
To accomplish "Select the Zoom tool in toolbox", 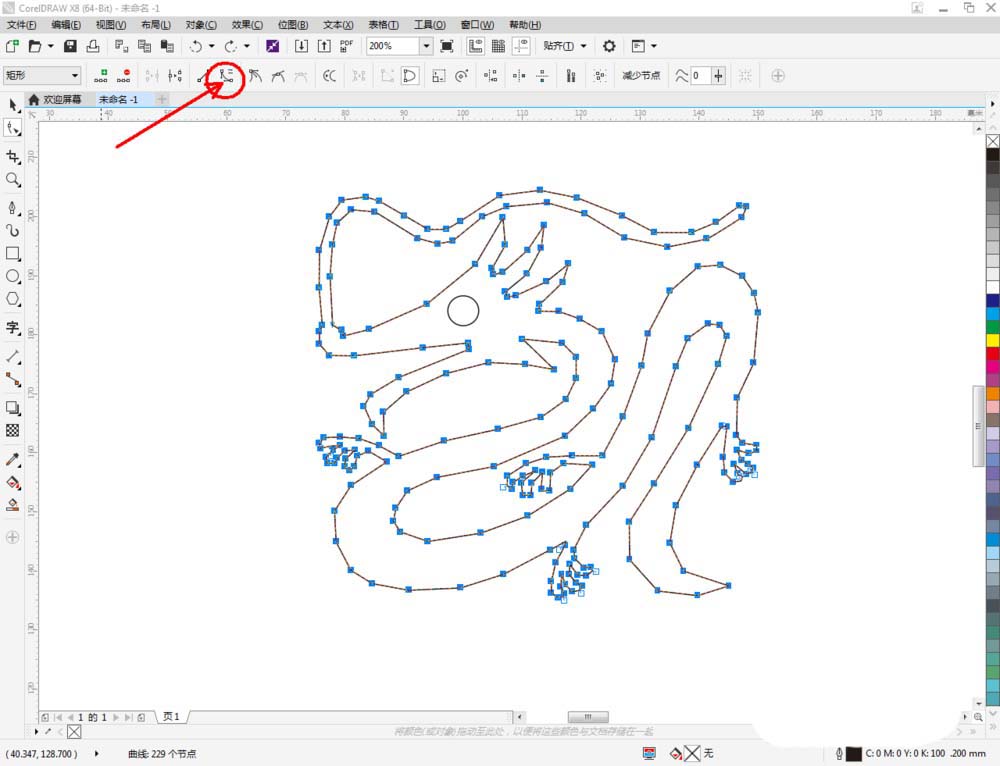I will point(13,179).
